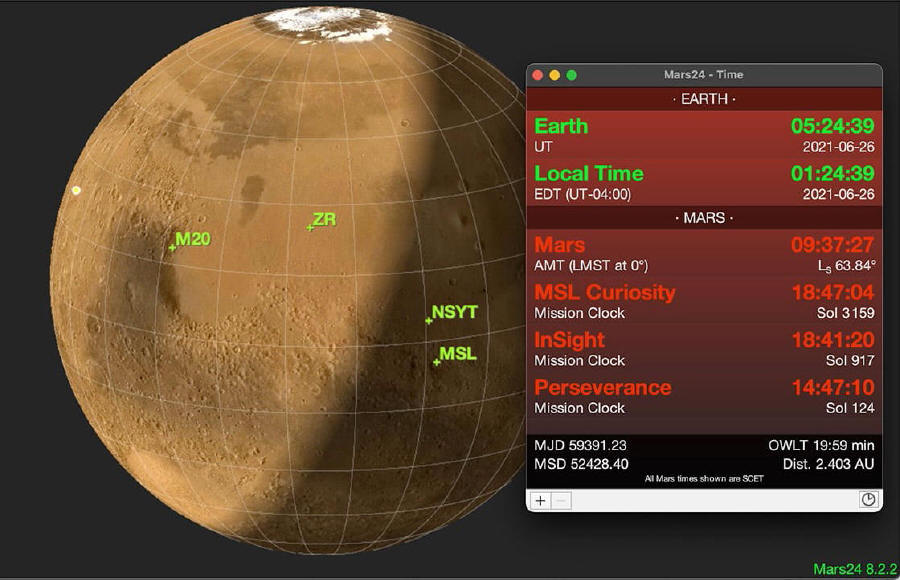Close the Mars24 Time window
This screenshot has width=900, height=580.
tap(538, 75)
